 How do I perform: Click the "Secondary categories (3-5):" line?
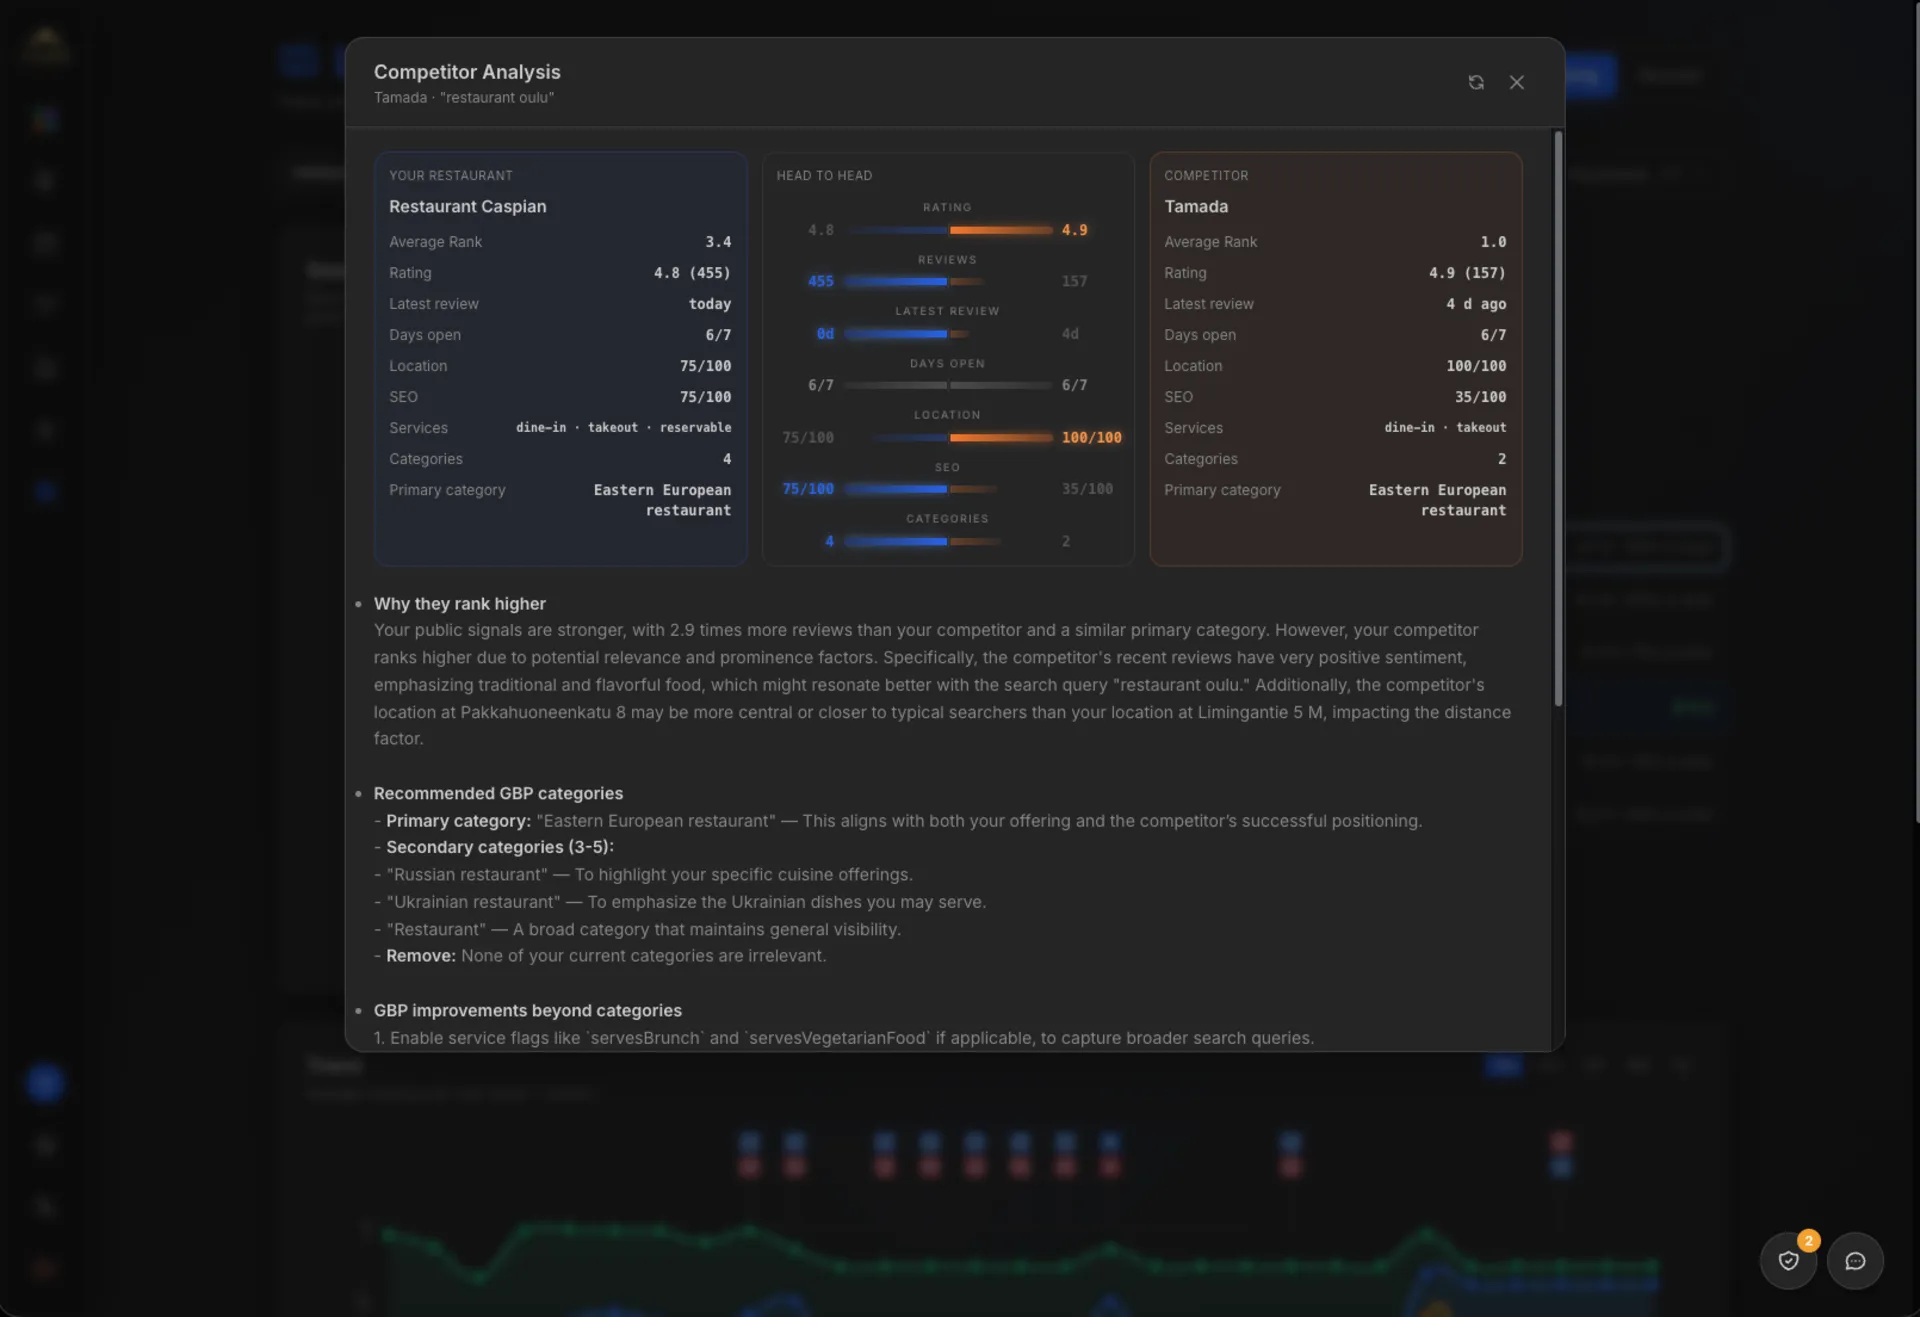[494, 847]
